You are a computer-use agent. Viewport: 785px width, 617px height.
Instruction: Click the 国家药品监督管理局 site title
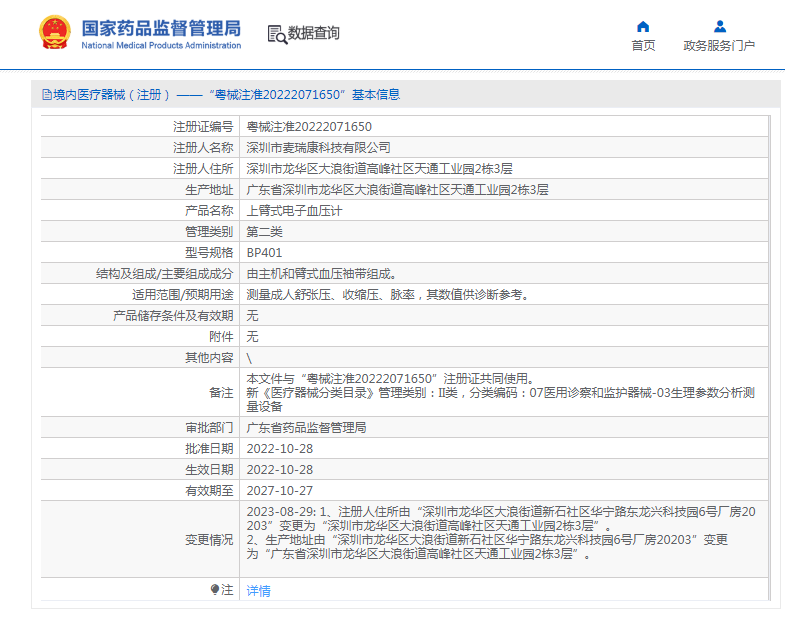tap(161, 28)
